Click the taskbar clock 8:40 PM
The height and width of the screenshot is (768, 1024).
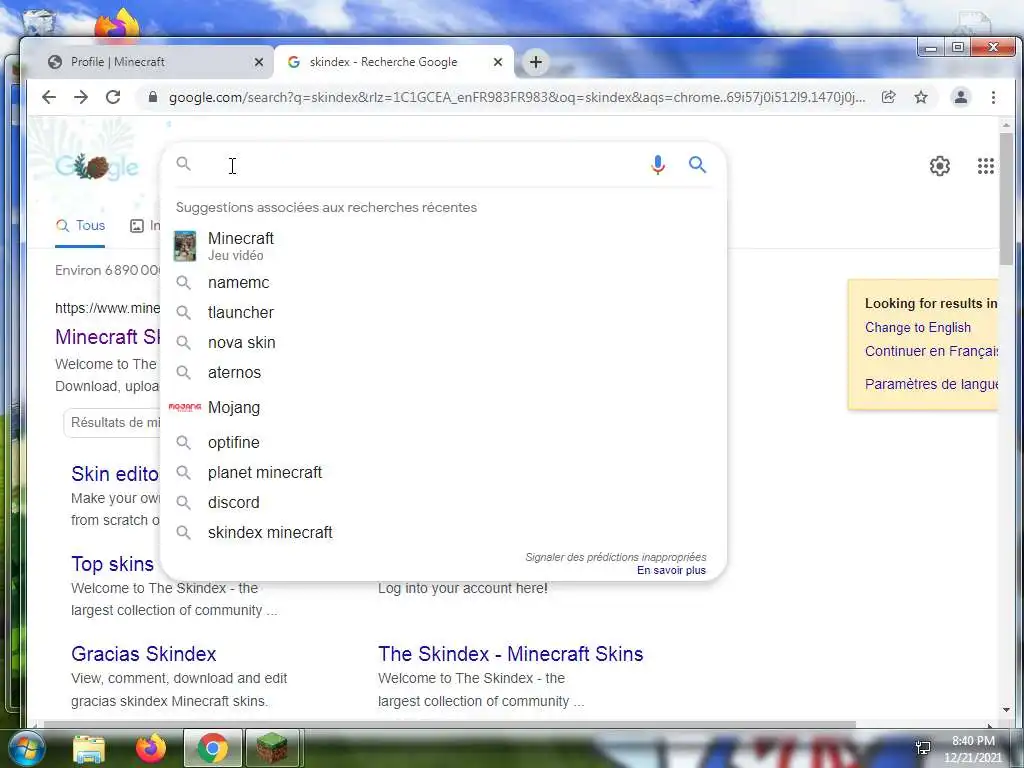coord(972,741)
